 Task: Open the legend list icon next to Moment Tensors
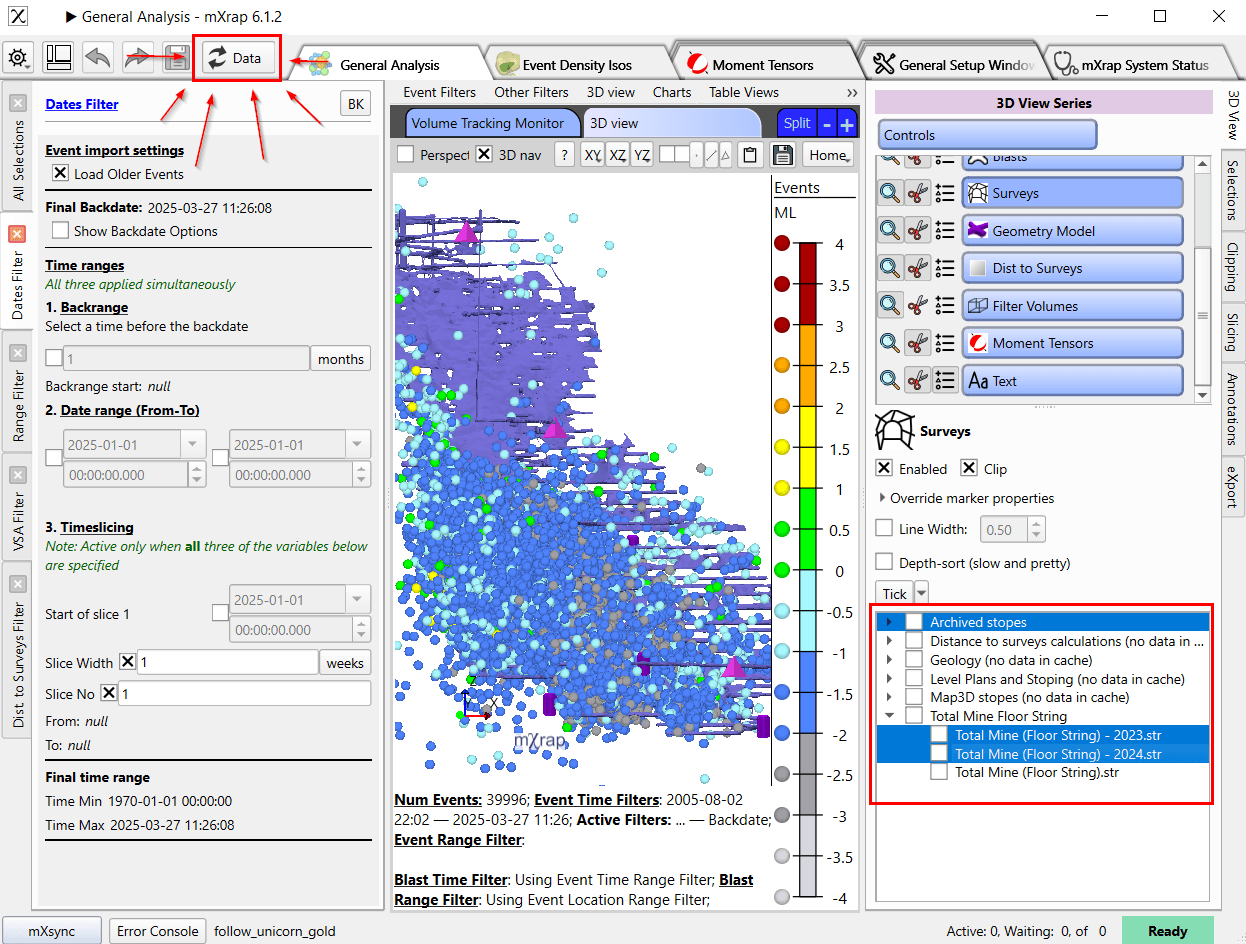(x=944, y=342)
